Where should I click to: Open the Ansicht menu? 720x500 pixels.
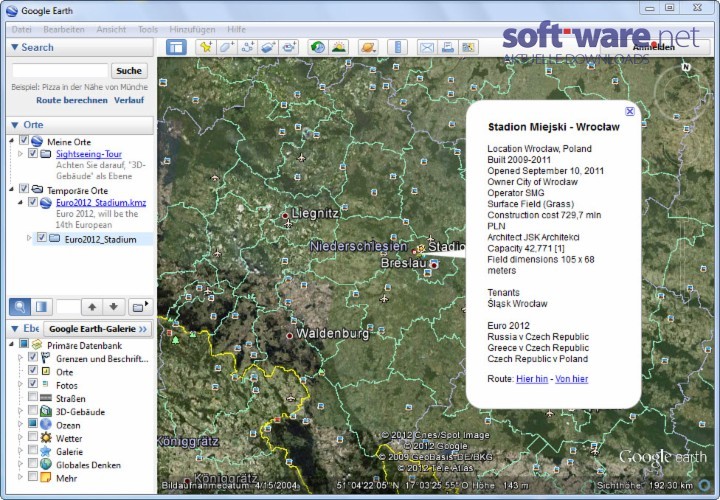pos(111,29)
